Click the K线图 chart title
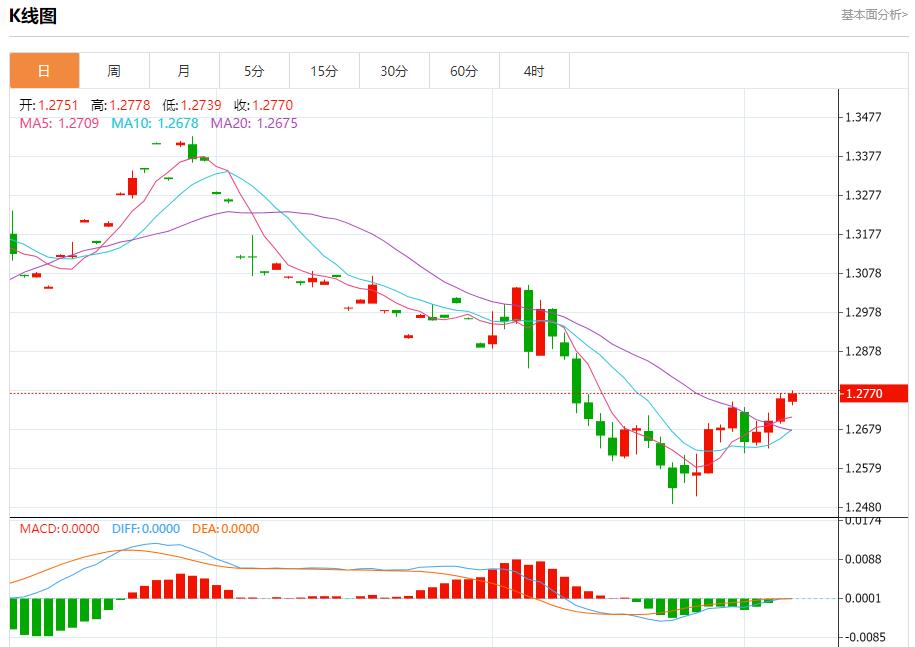This screenshot has width=915, height=647. (33, 16)
